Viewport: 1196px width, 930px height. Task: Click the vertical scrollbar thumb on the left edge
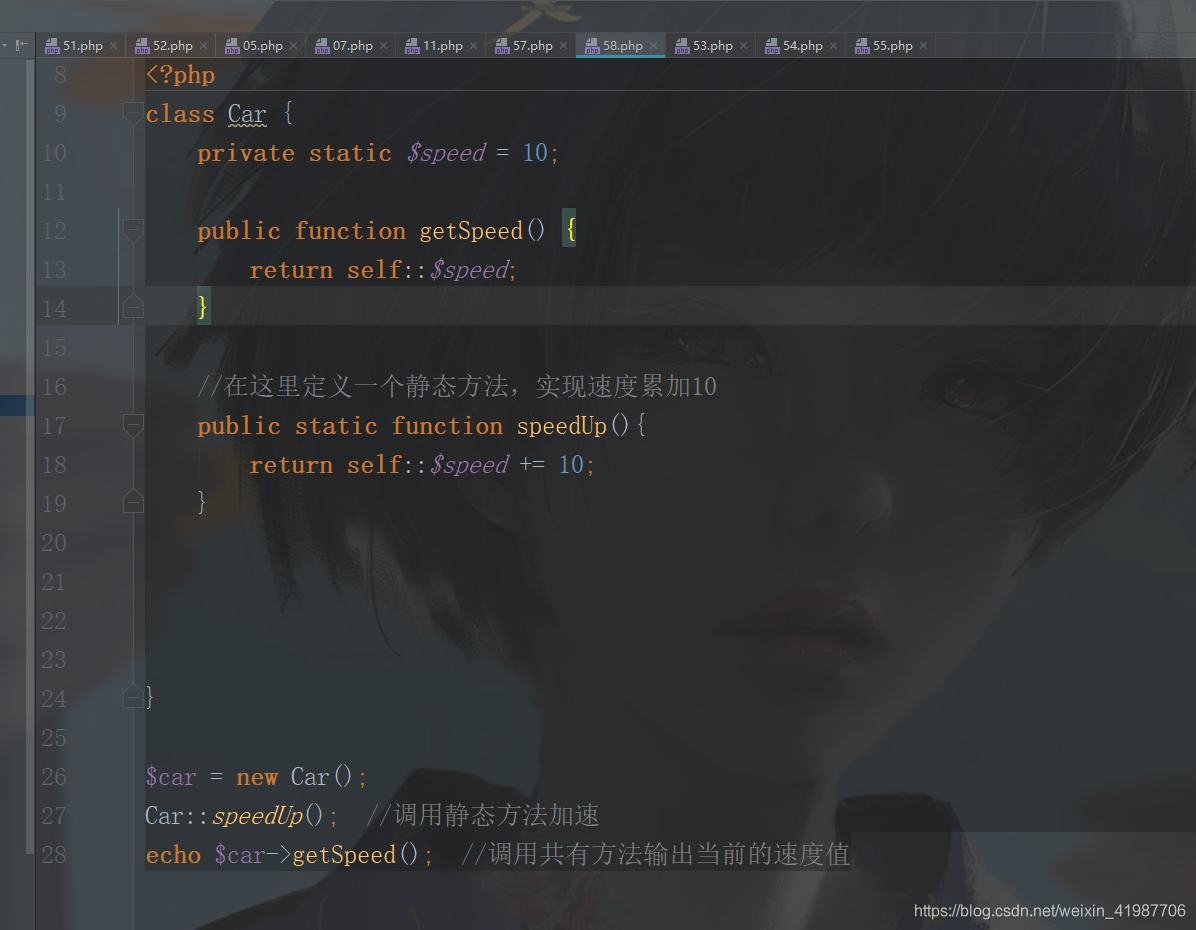point(30,458)
